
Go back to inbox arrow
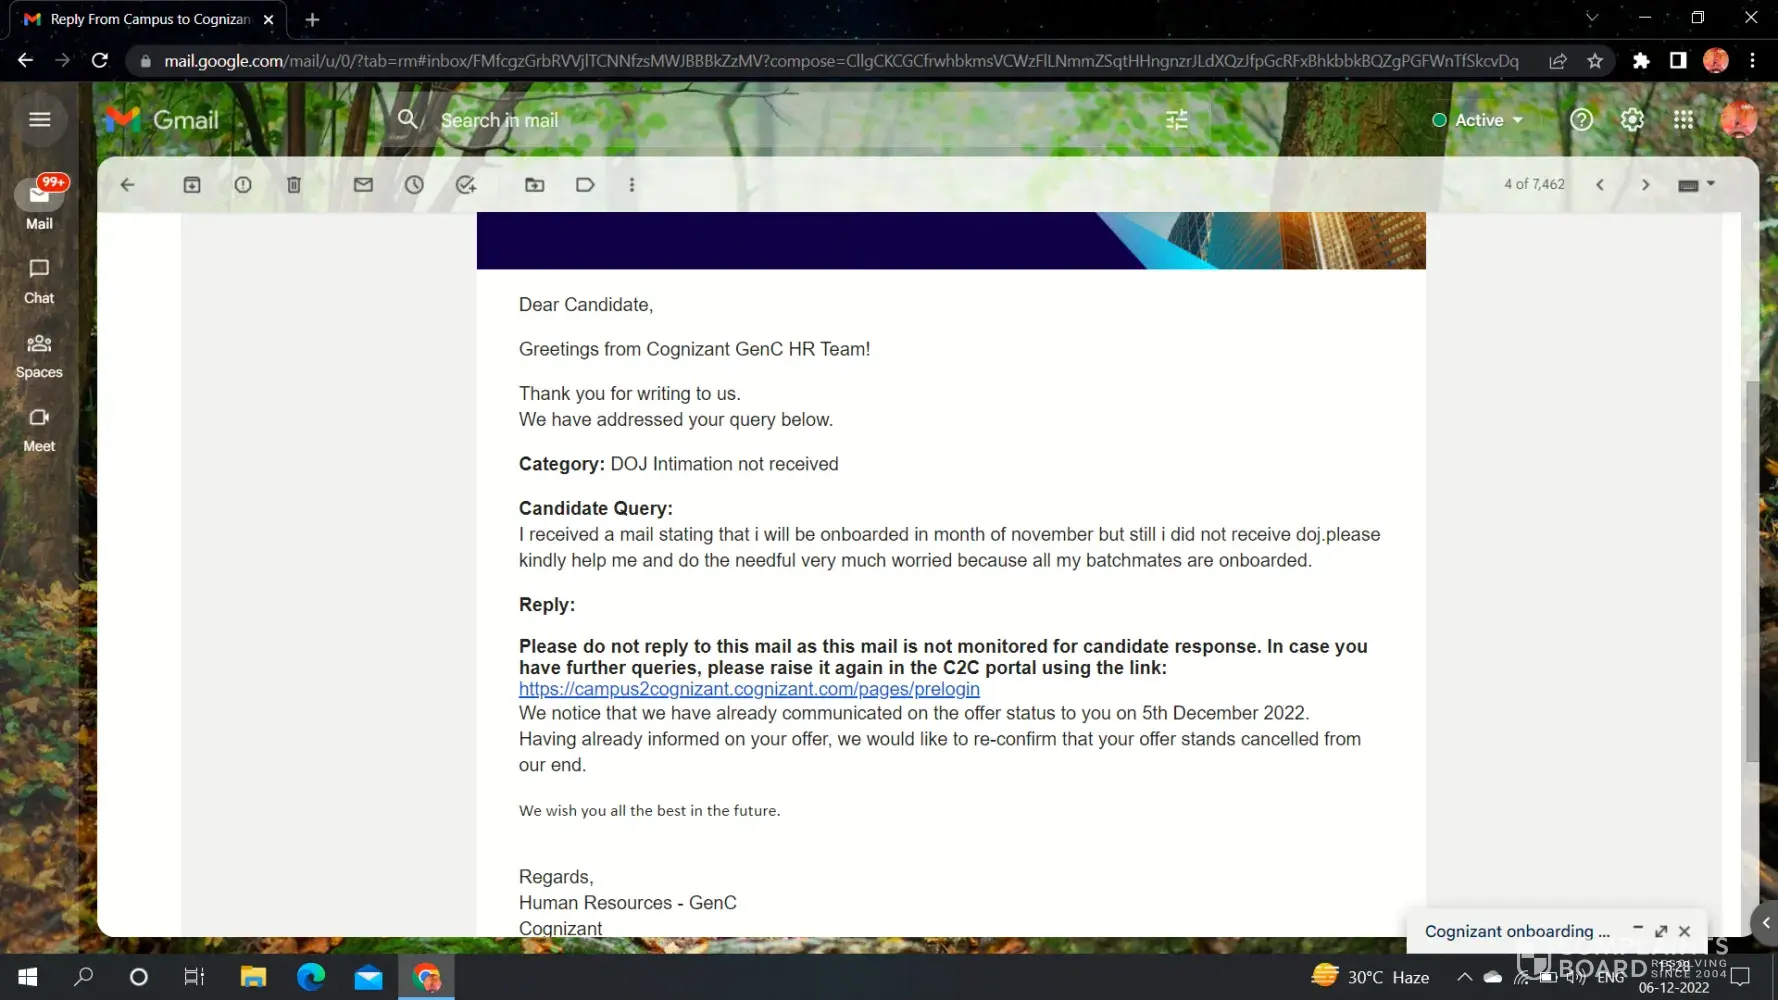pos(127,185)
